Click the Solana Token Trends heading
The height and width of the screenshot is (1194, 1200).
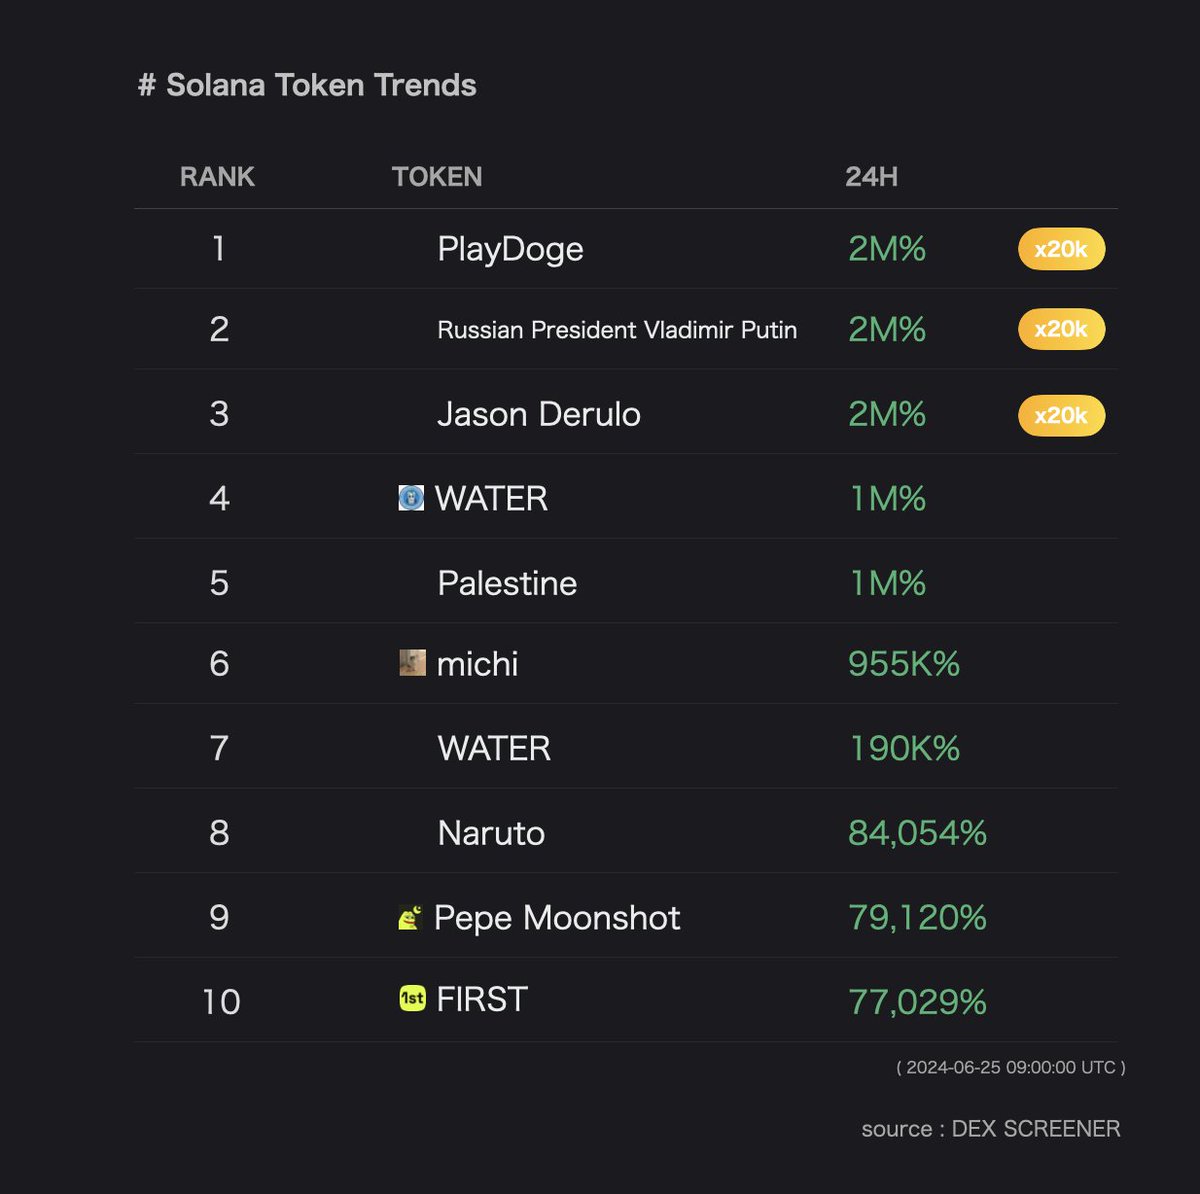307,85
